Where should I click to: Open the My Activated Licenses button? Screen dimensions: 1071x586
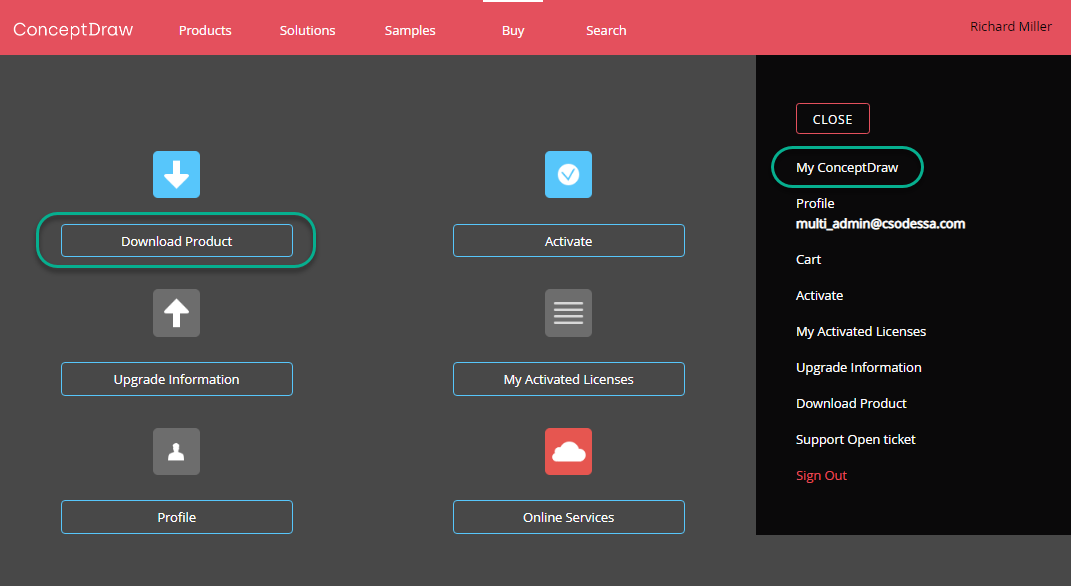tap(568, 379)
